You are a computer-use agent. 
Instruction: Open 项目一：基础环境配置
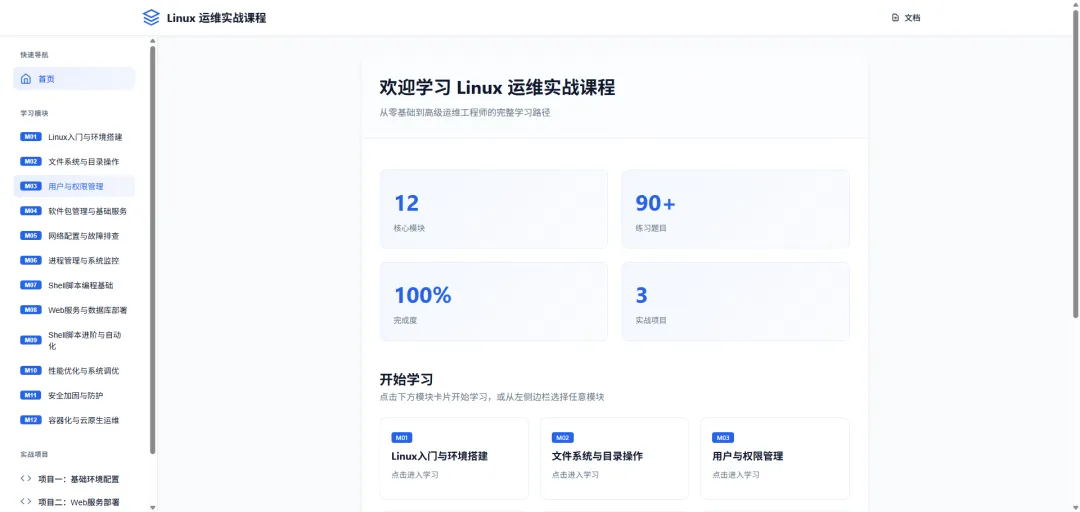[x=74, y=478]
